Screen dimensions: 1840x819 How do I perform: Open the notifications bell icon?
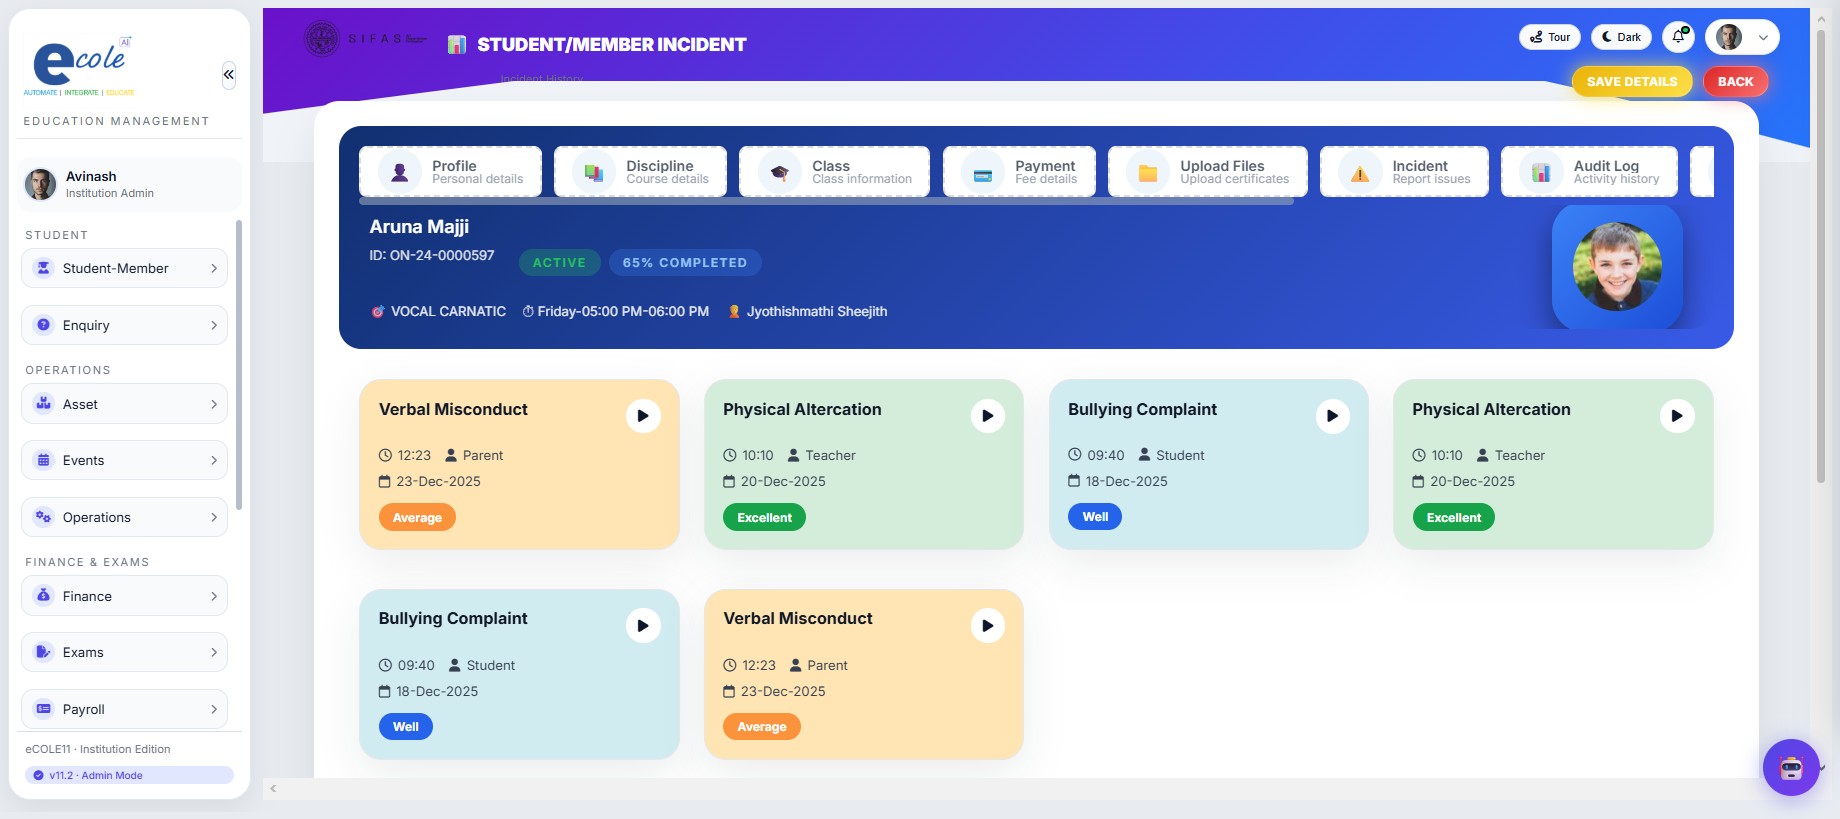pos(1678,37)
